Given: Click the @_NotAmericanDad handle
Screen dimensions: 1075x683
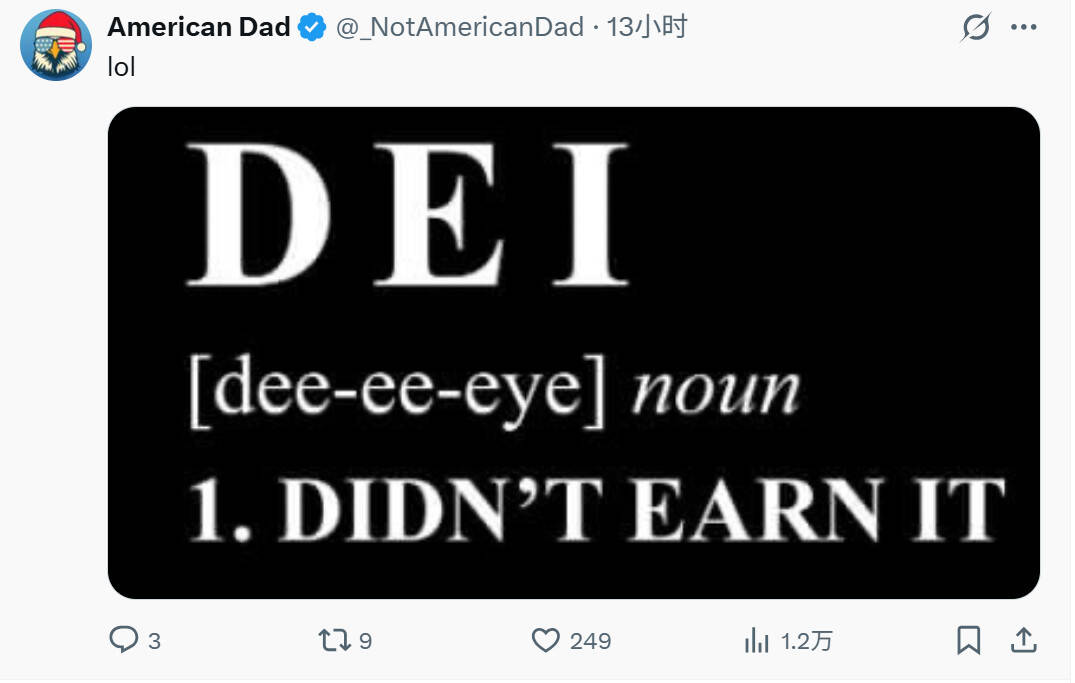Looking at the screenshot, I should 459,28.
